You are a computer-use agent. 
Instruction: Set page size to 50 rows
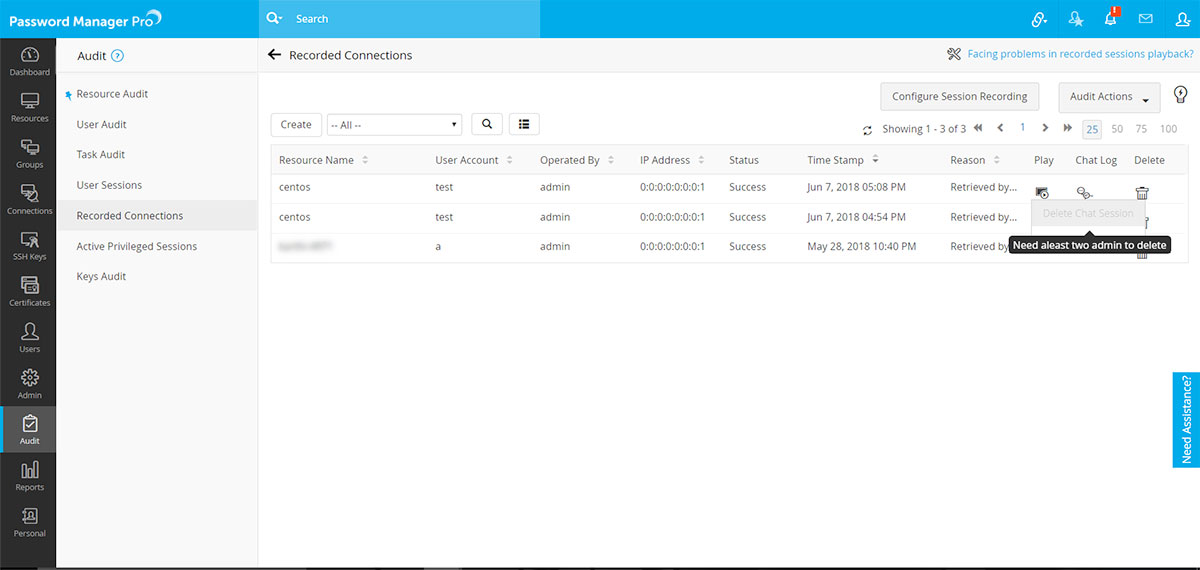[x=1117, y=129]
